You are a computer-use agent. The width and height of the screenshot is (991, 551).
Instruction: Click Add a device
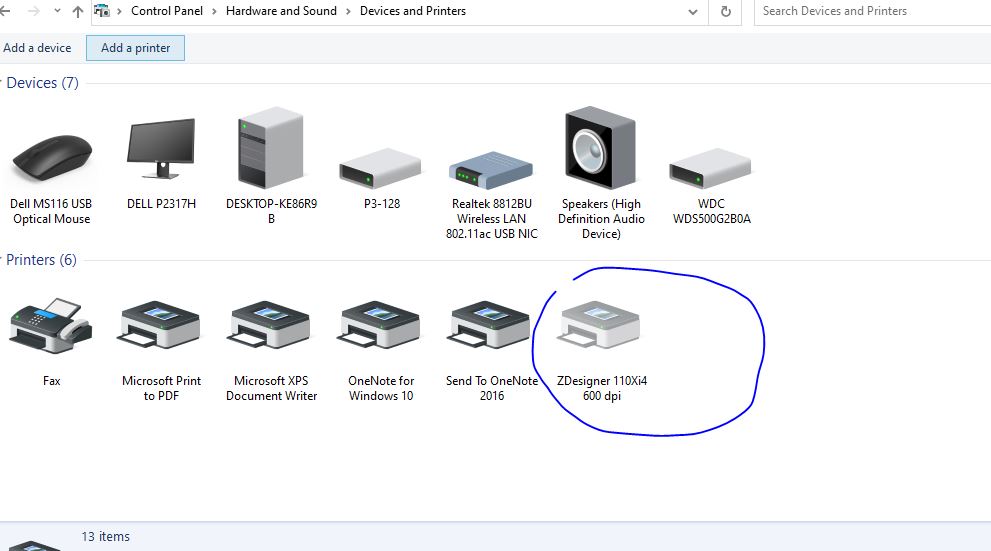click(x=37, y=48)
